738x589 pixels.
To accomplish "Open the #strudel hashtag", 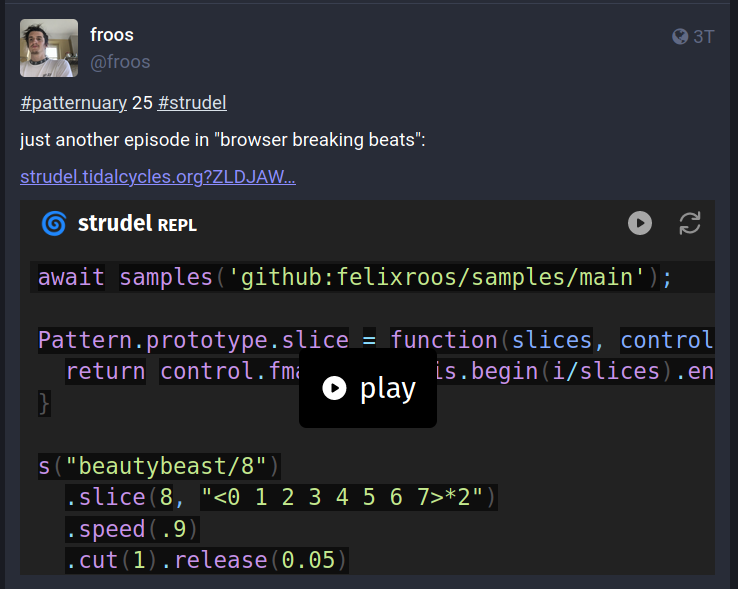I will [192, 103].
